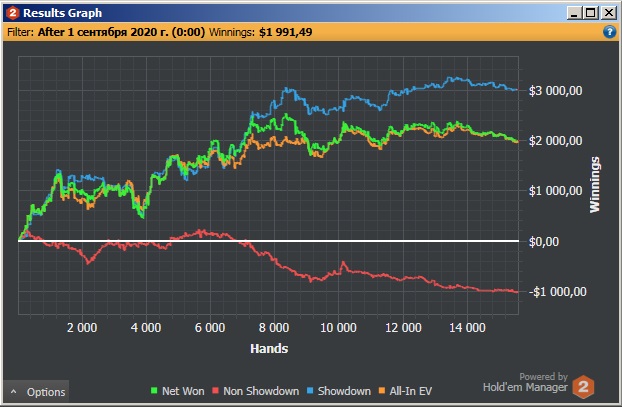Click the blue Showdown color square

[x=310, y=391]
